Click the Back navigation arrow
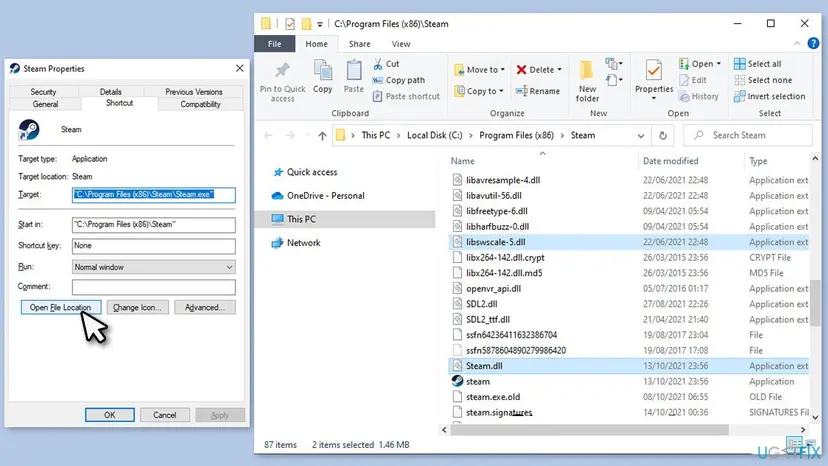The width and height of the screenshot is (828, 466). [x=268, y=136]
